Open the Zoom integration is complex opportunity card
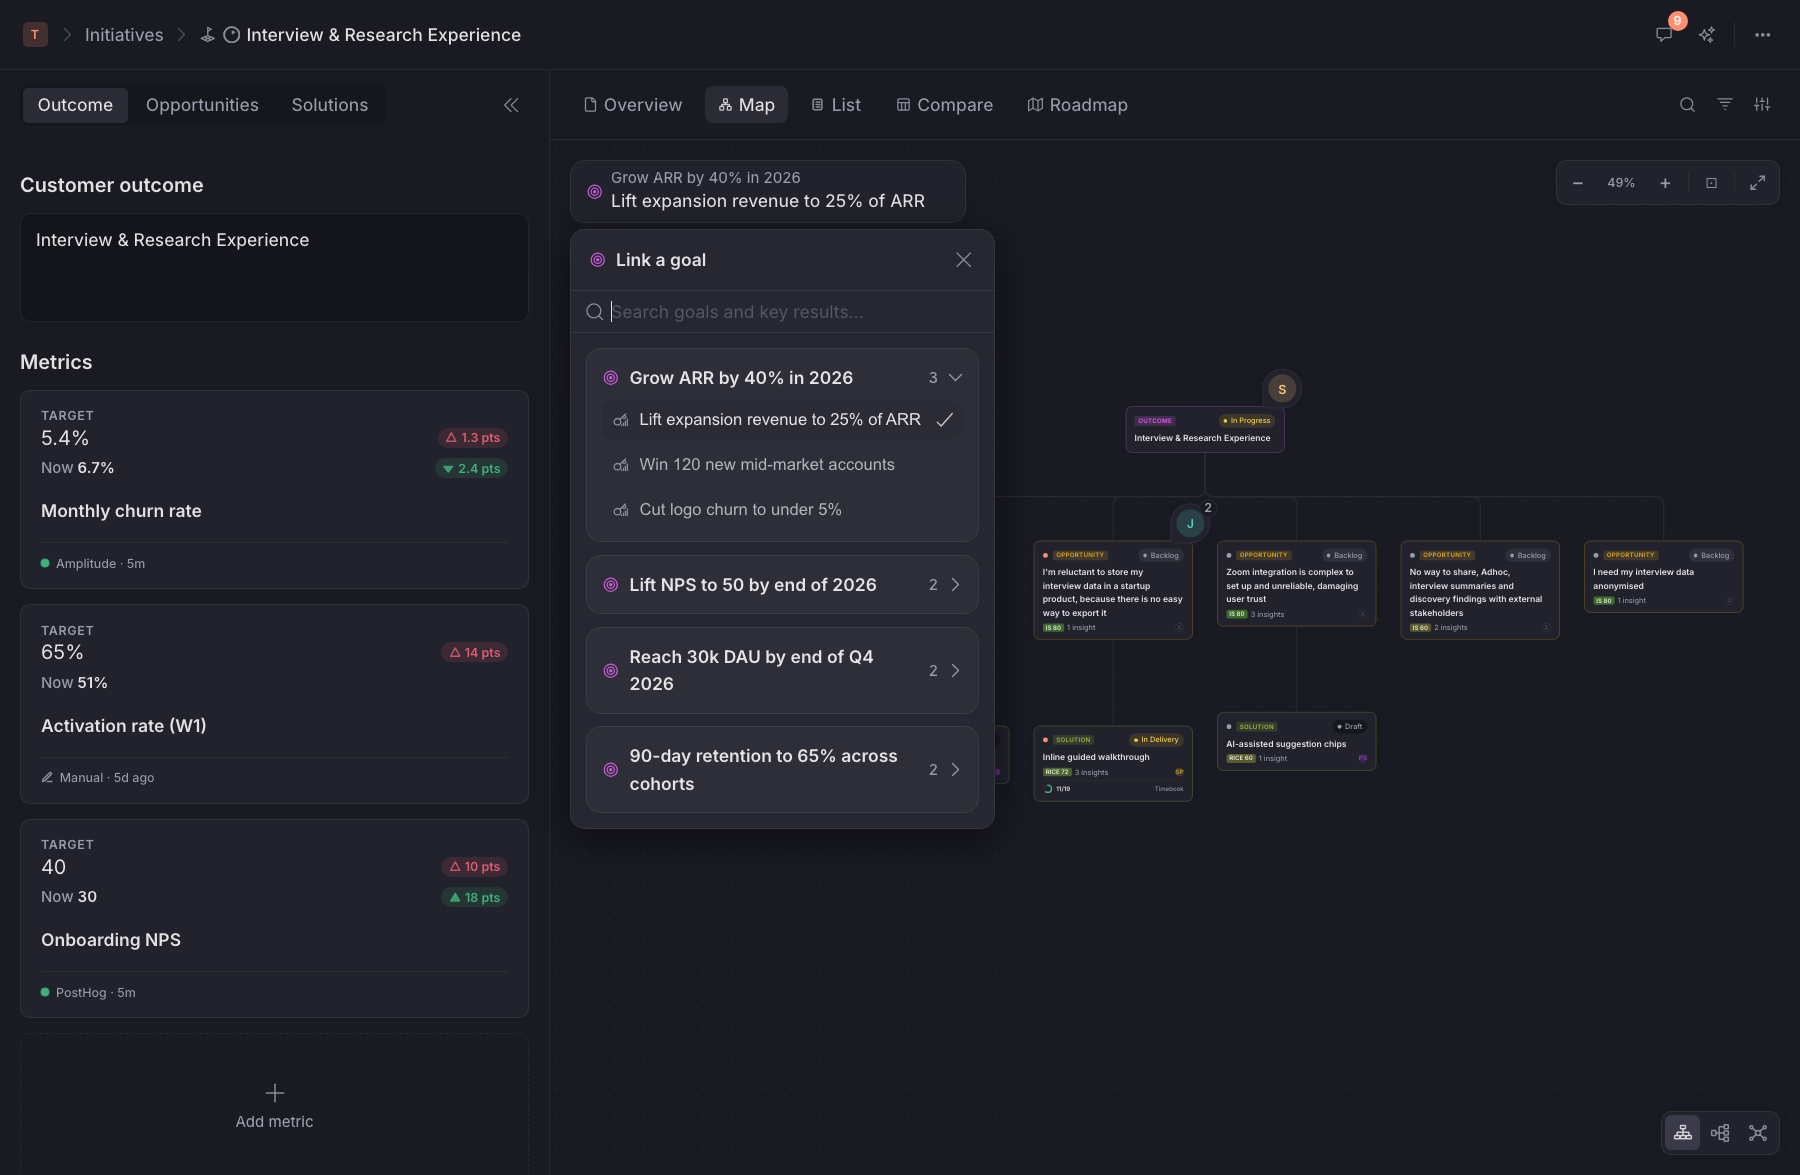Image resolution: width=1800 pixels, height=1175 pixels. click(x=1296, y=584)
